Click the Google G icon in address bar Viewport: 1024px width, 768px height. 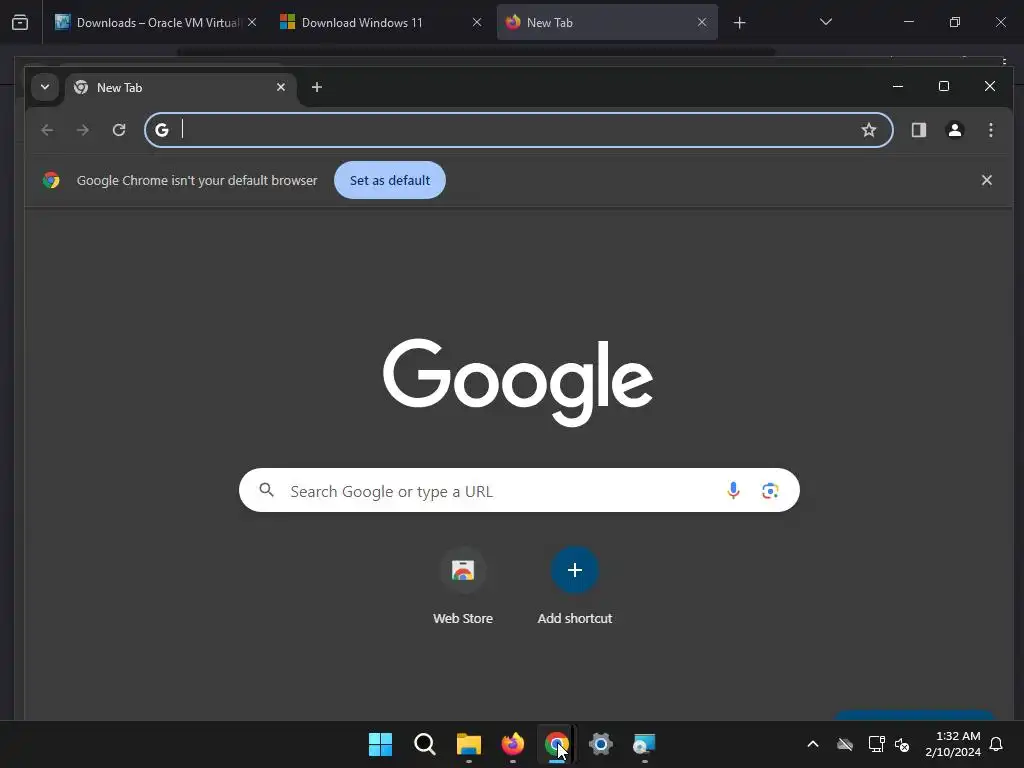pos(162,130)
